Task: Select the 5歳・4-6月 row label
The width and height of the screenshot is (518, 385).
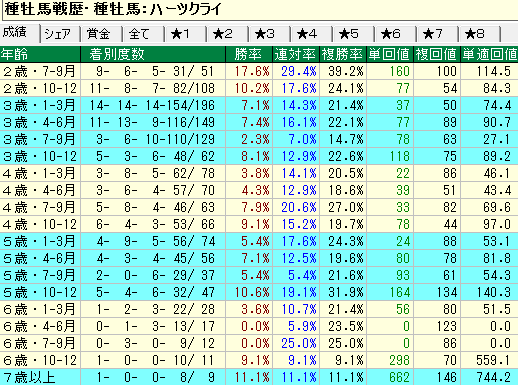Action: (x=40, y=258)
